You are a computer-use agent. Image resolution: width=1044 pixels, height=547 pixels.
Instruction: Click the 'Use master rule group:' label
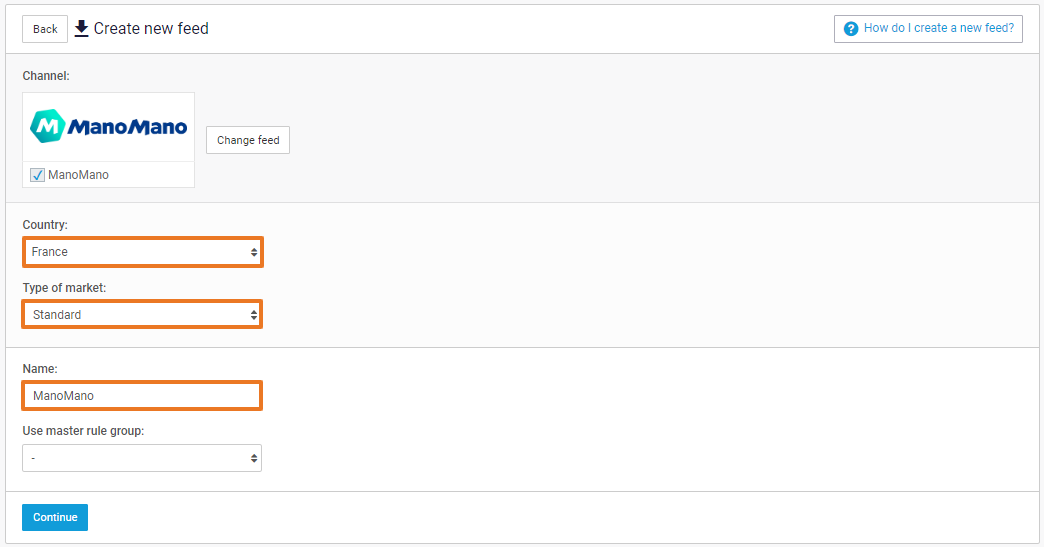click(x=82, y=431)
